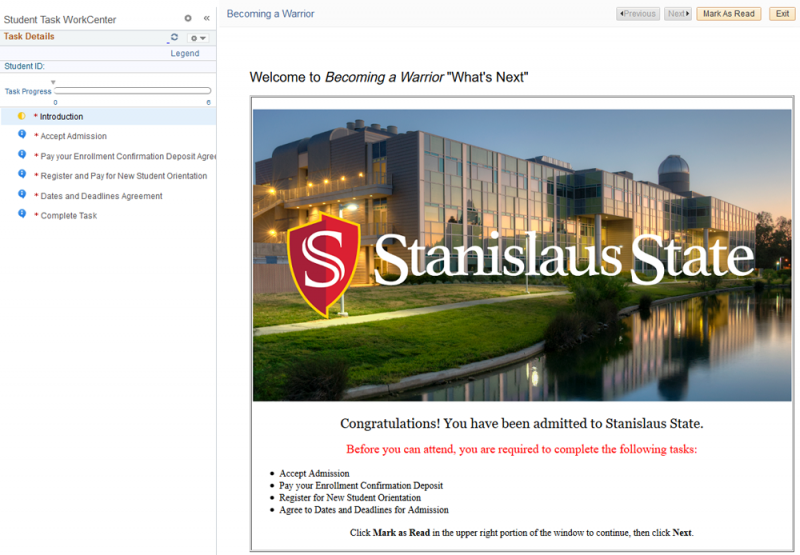Open Register and Pay for New Student Orientation
The height and width of the screenshot is (555, 800).
click(x=124, y=176)
